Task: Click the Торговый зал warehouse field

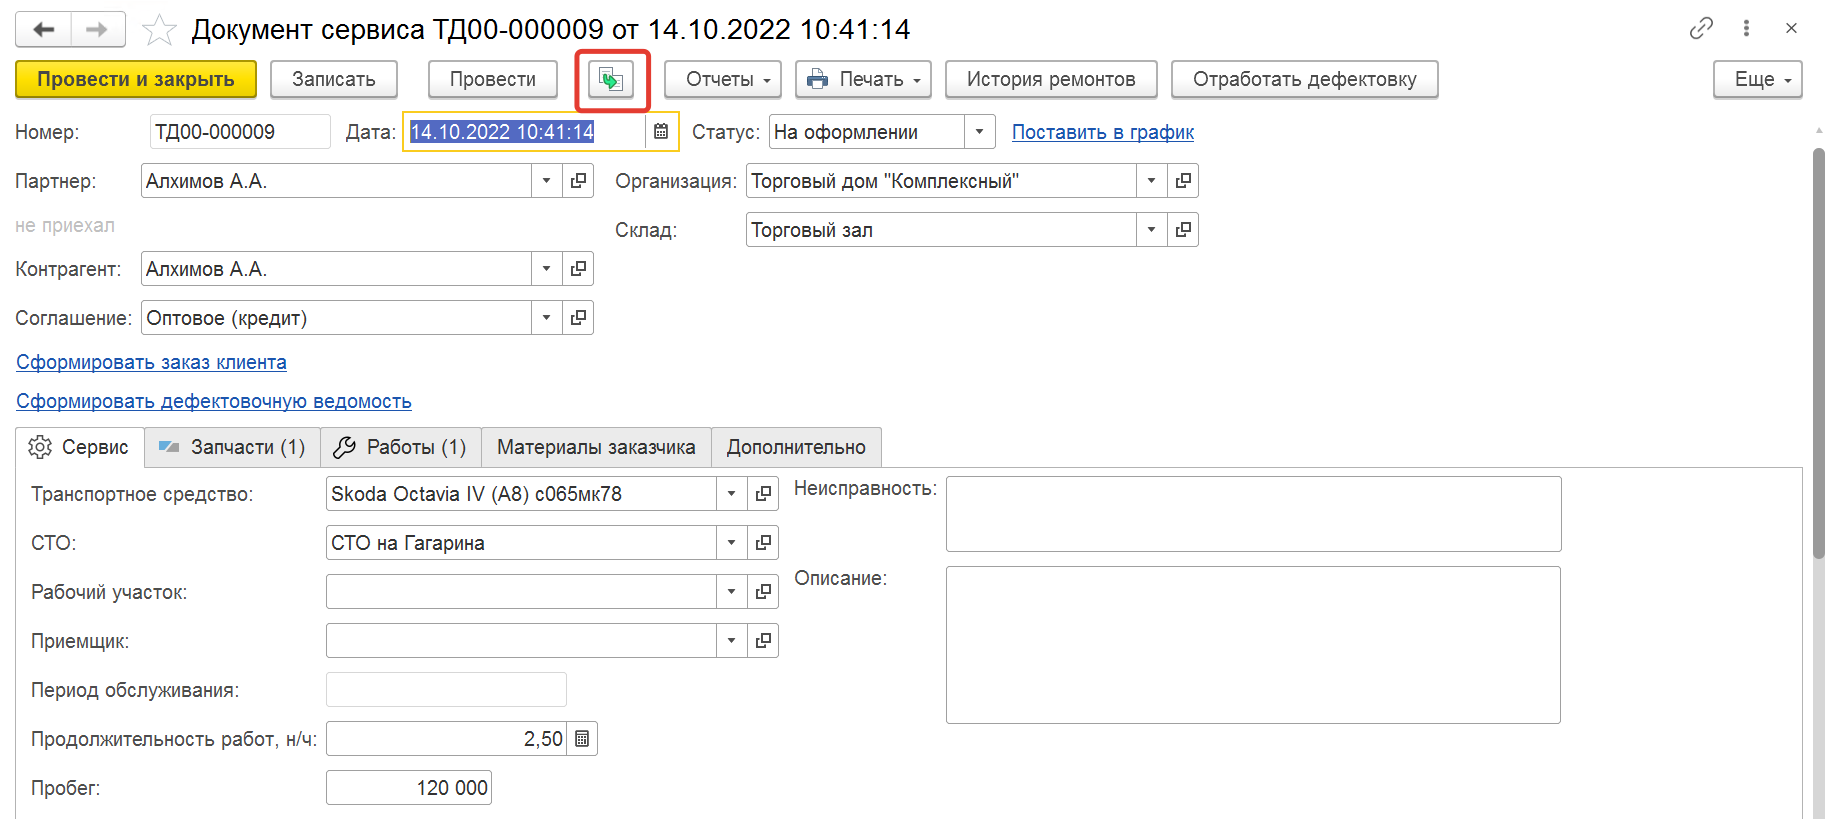Action: (941, 230)
